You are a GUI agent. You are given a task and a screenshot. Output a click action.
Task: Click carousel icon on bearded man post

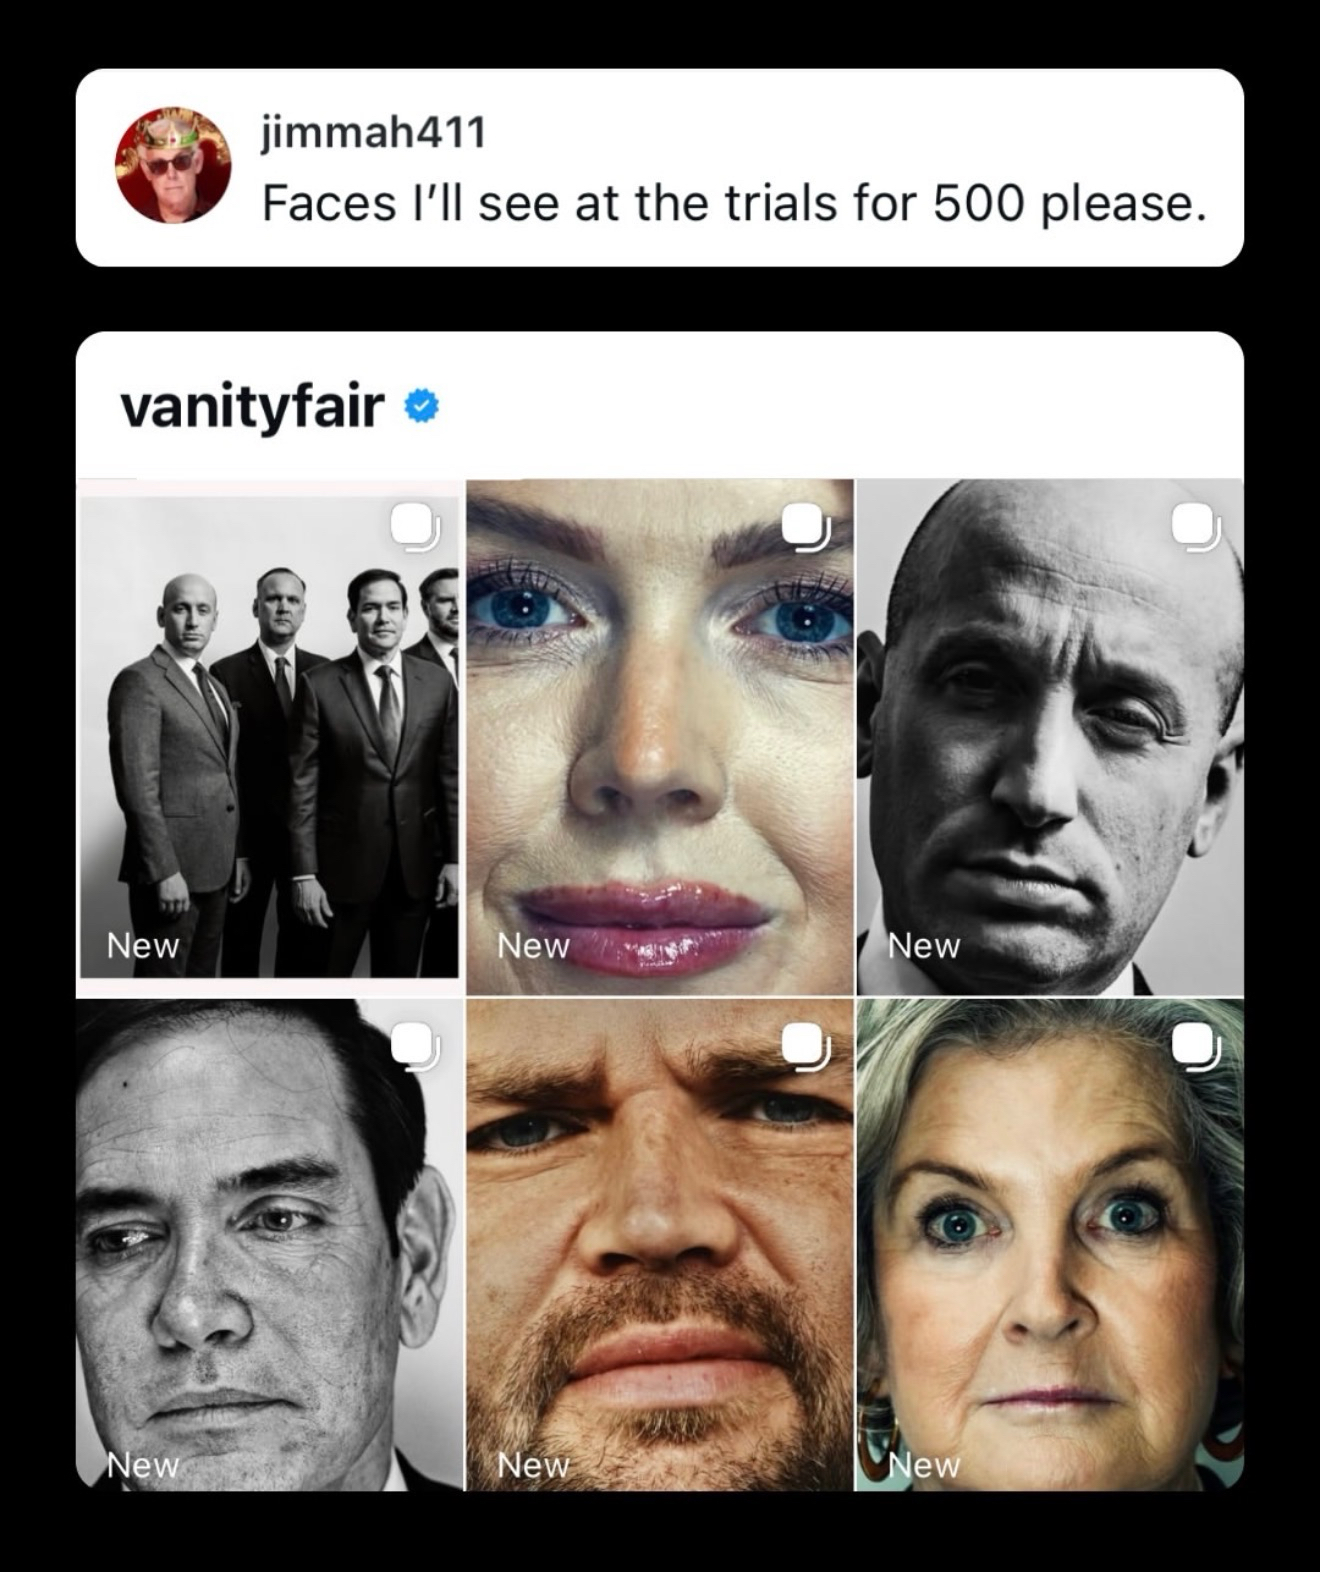(806, 1046)
